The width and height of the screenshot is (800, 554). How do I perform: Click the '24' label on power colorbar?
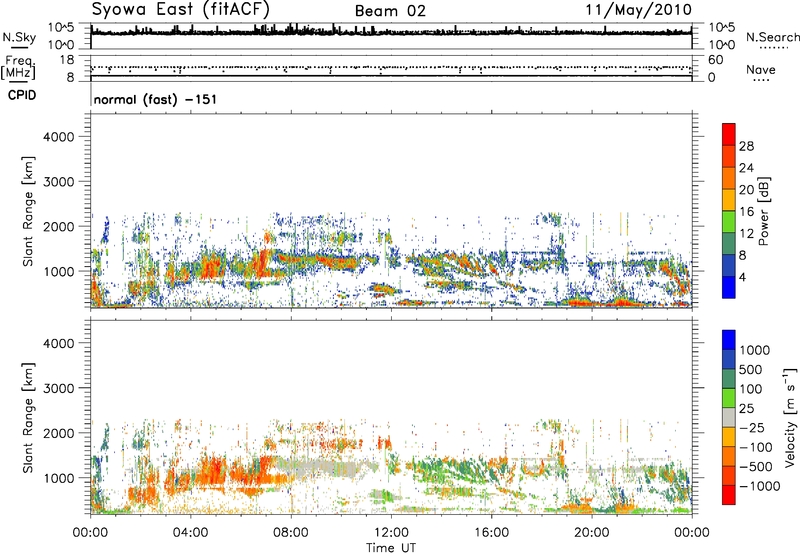746,168
